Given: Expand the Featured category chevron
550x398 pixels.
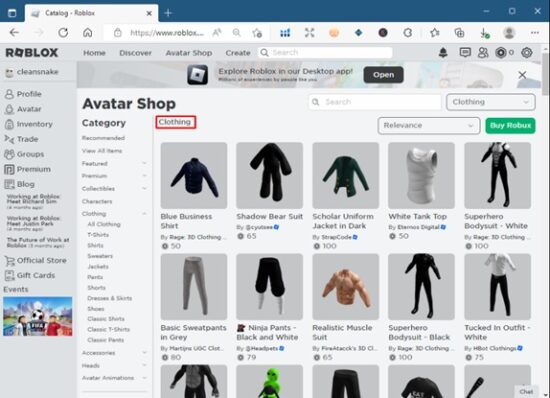Looking at the screenshot, I should click(145, 163).
